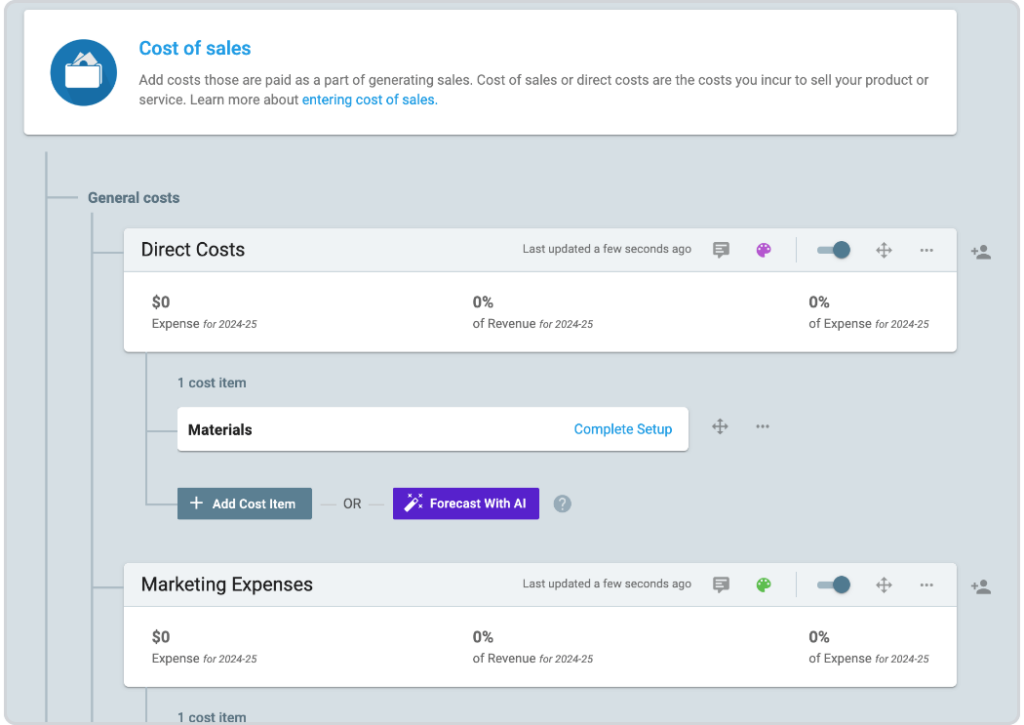This screenshot has height=725, width=1024.
Task: Disable the Direct Costs toggle switch
Action: click(x=832, y=250)
